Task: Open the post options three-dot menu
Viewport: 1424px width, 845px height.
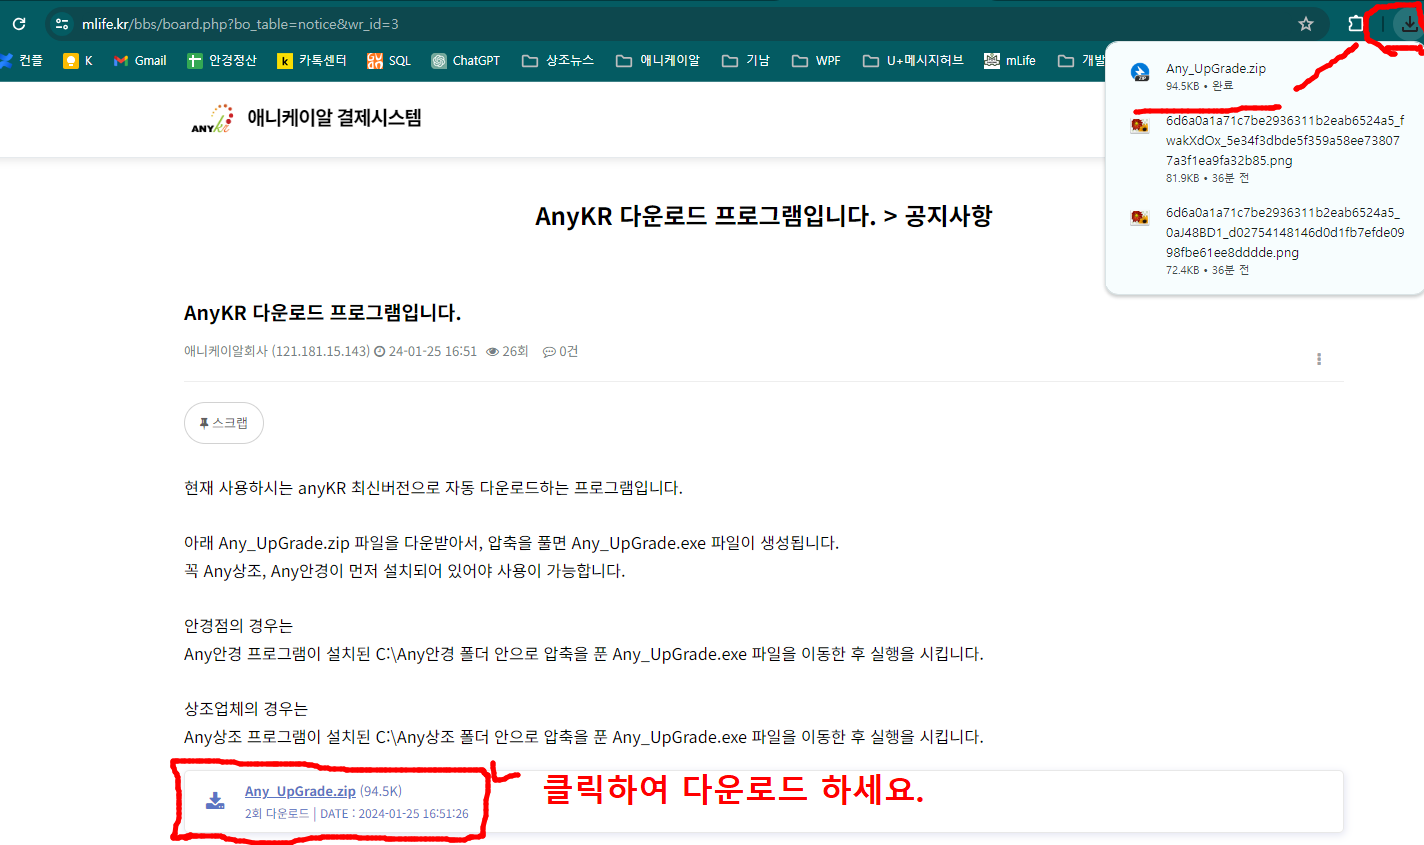Action: coord(1319,359)
